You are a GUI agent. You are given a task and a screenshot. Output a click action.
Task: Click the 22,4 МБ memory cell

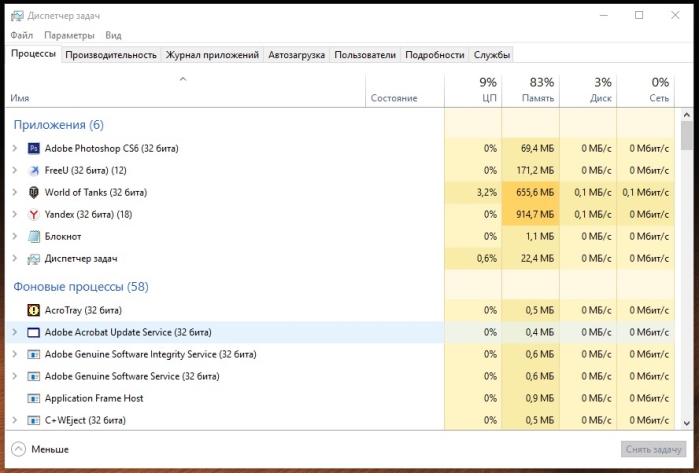coord(530,259)
